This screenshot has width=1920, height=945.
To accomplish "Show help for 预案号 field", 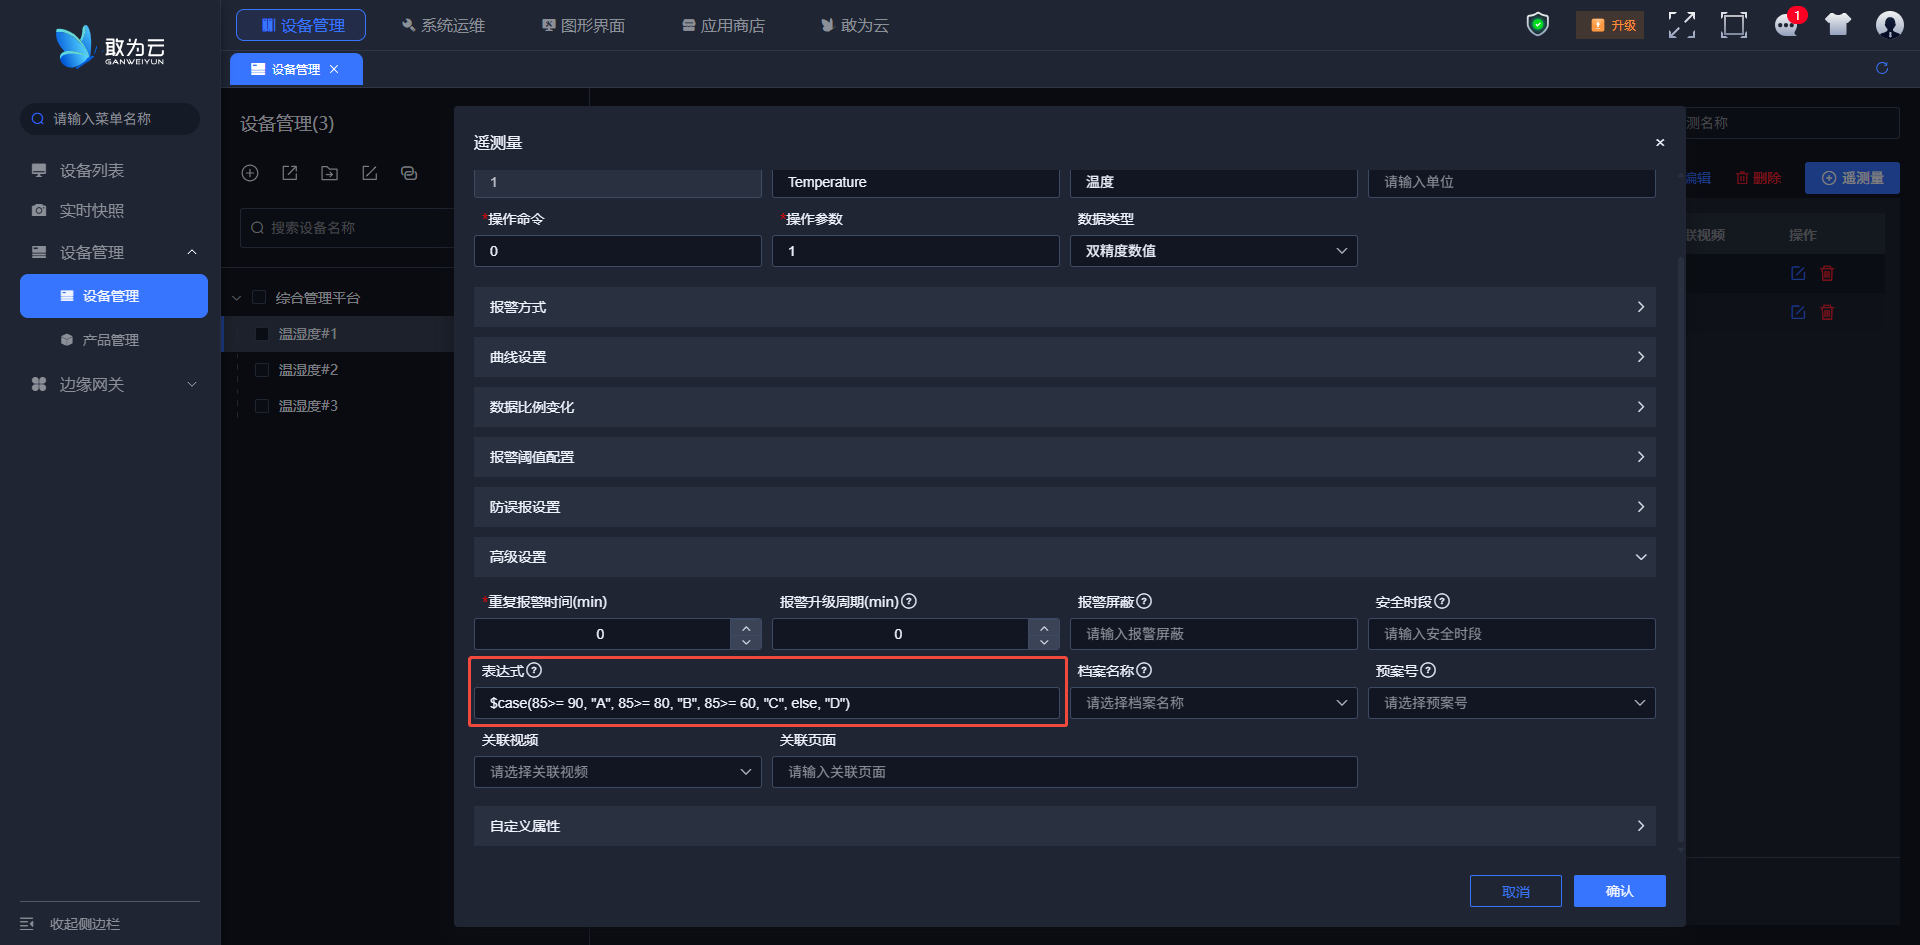I will click(1428, 670).
